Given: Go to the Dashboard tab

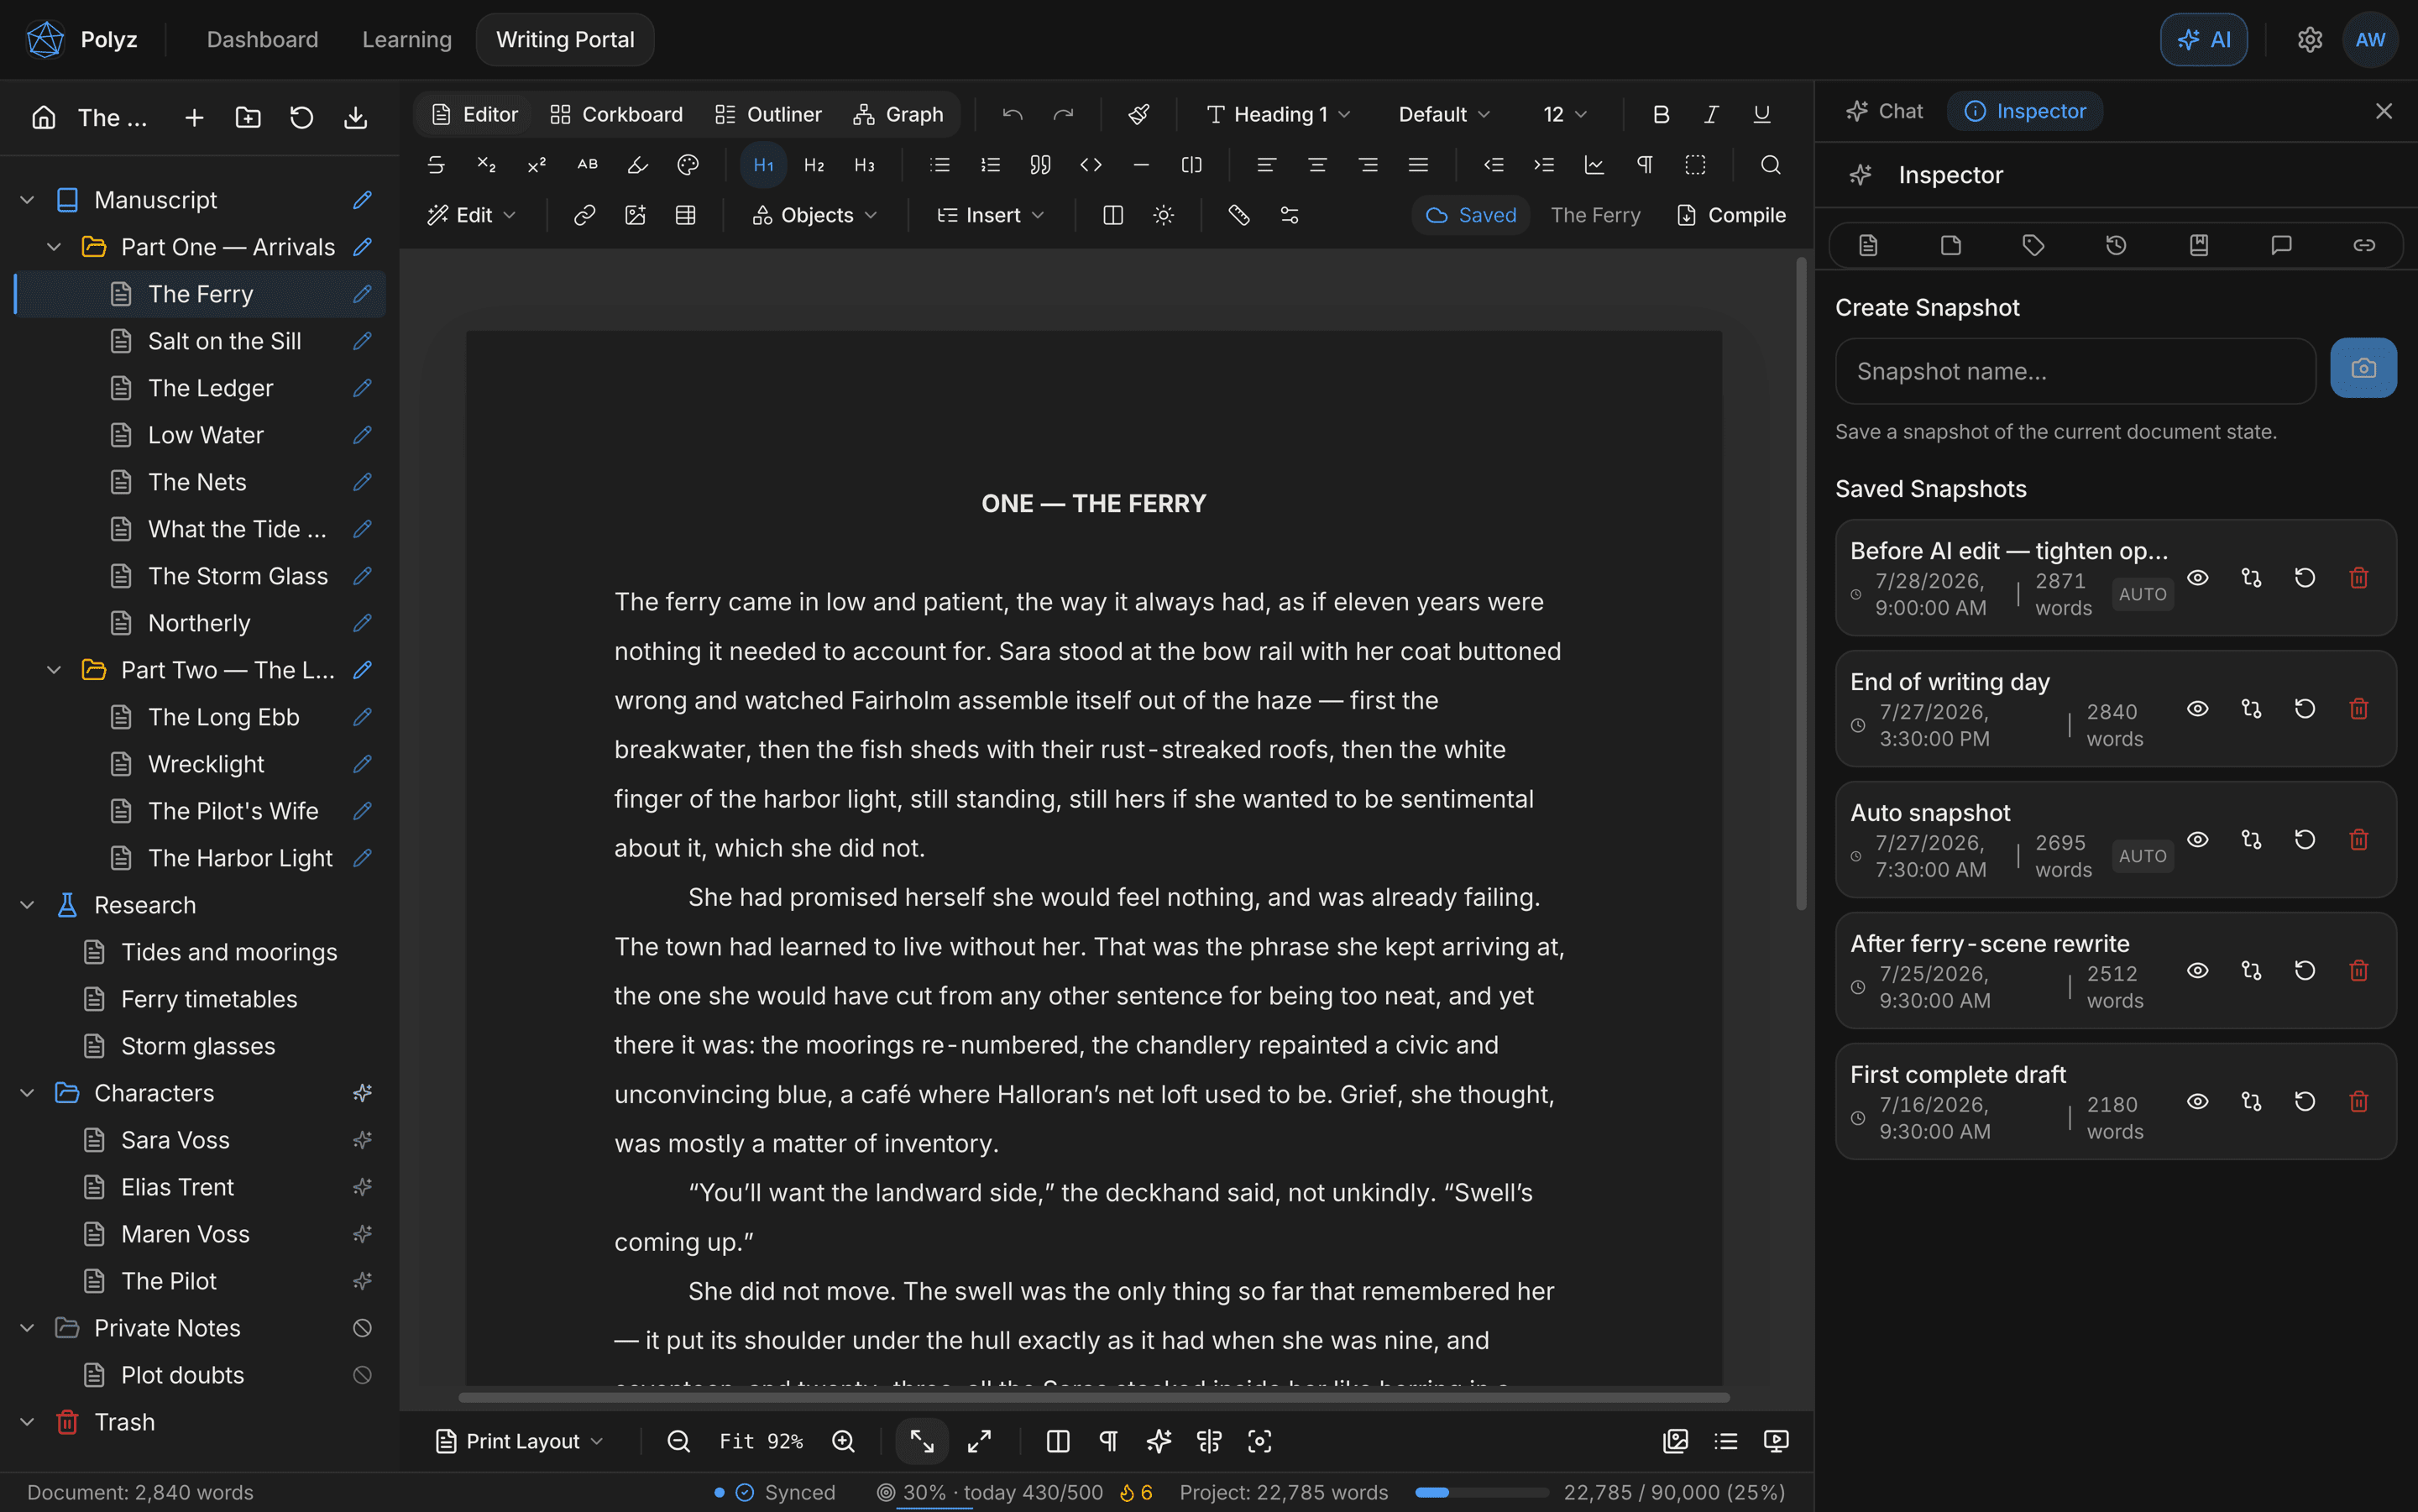Looking at the screenshot, I should (x=262, y=39).
